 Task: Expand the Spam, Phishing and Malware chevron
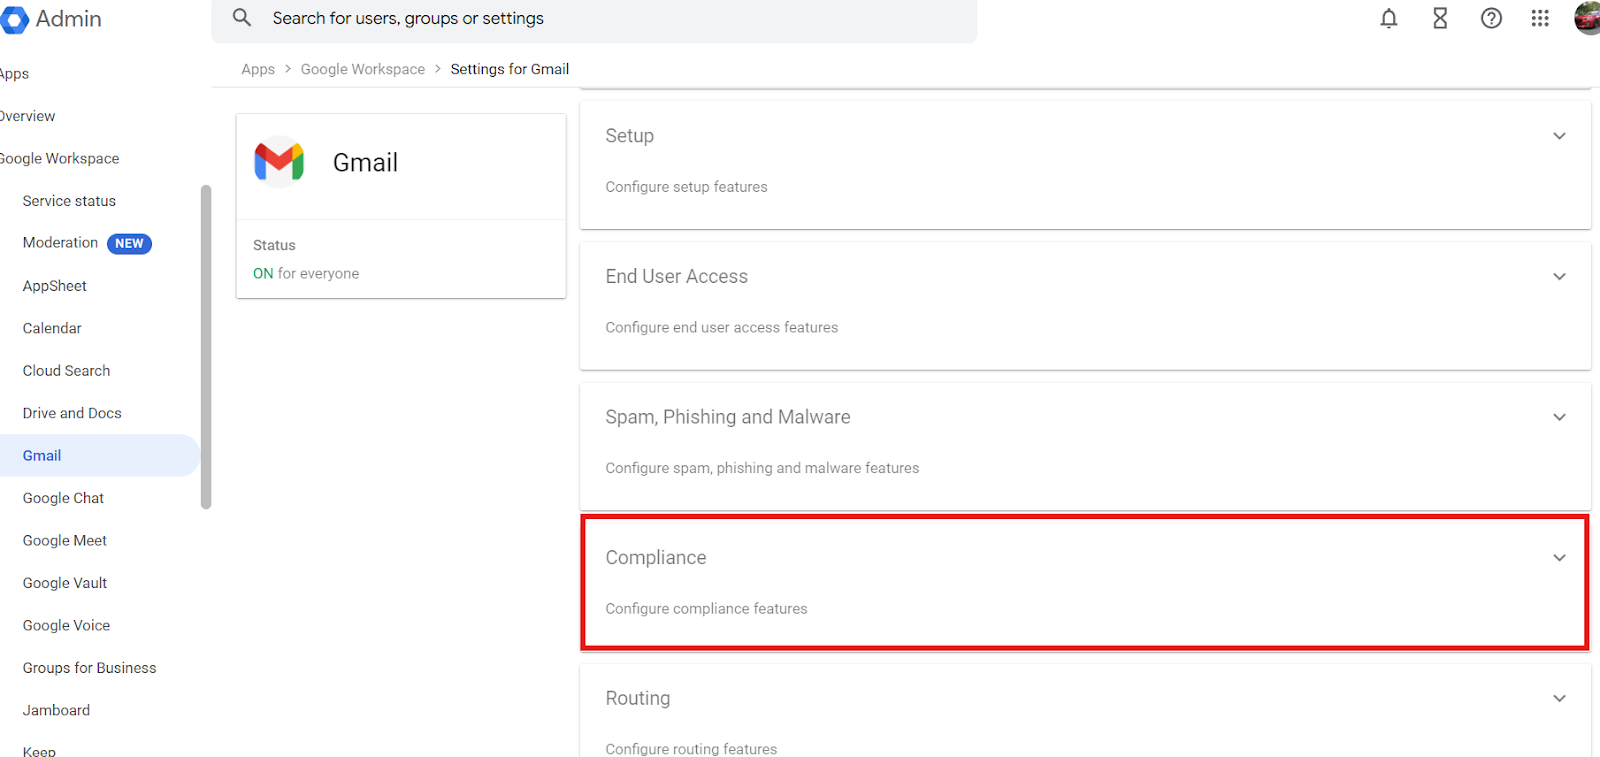point(1559,417)
